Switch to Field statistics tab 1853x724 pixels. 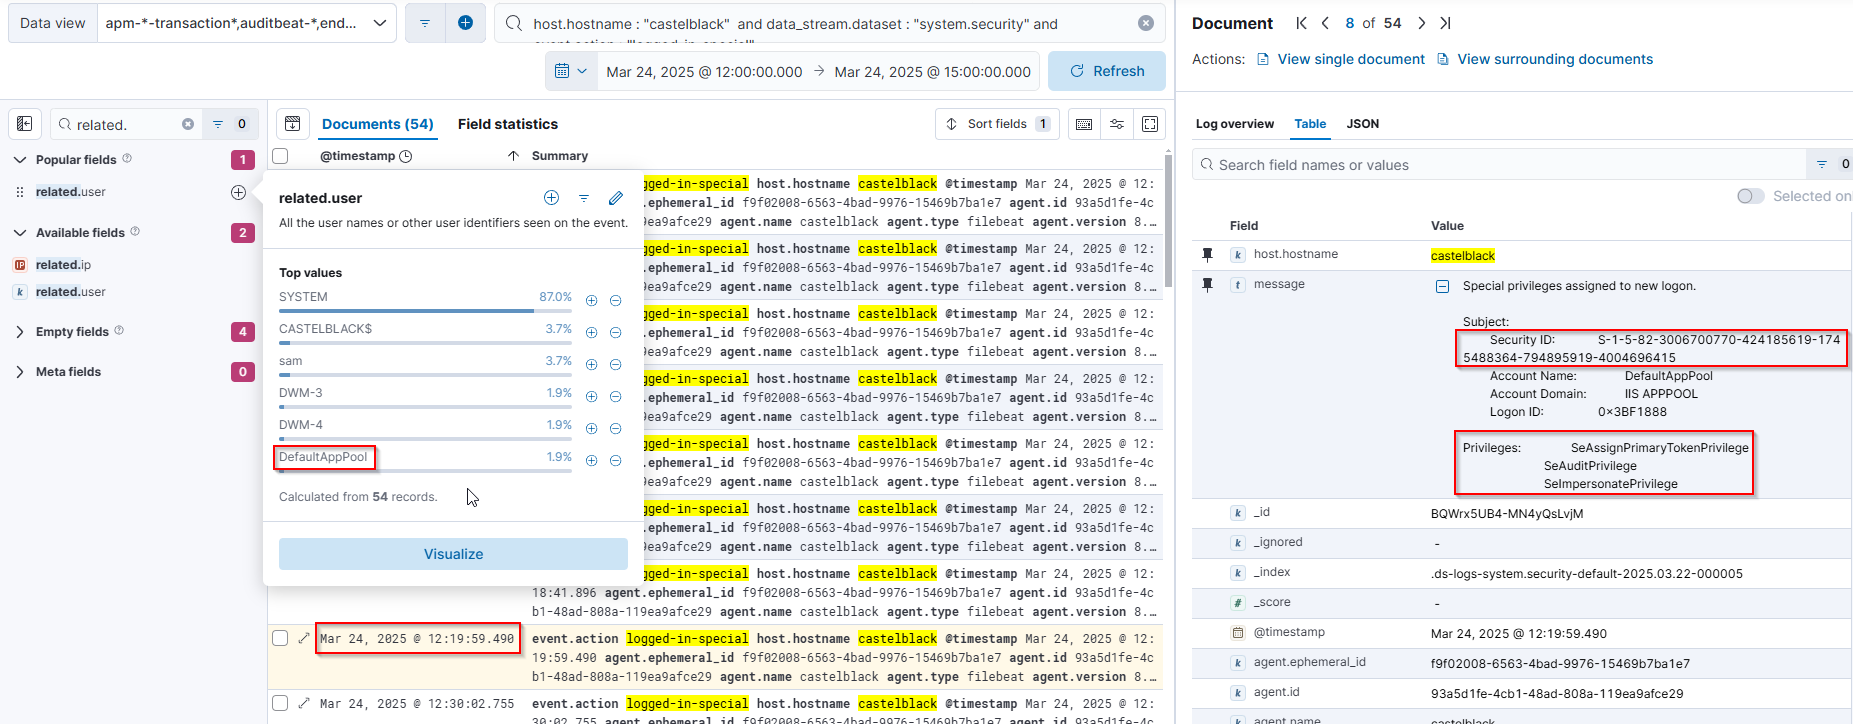pyautogui.click(x=508, y=124)
